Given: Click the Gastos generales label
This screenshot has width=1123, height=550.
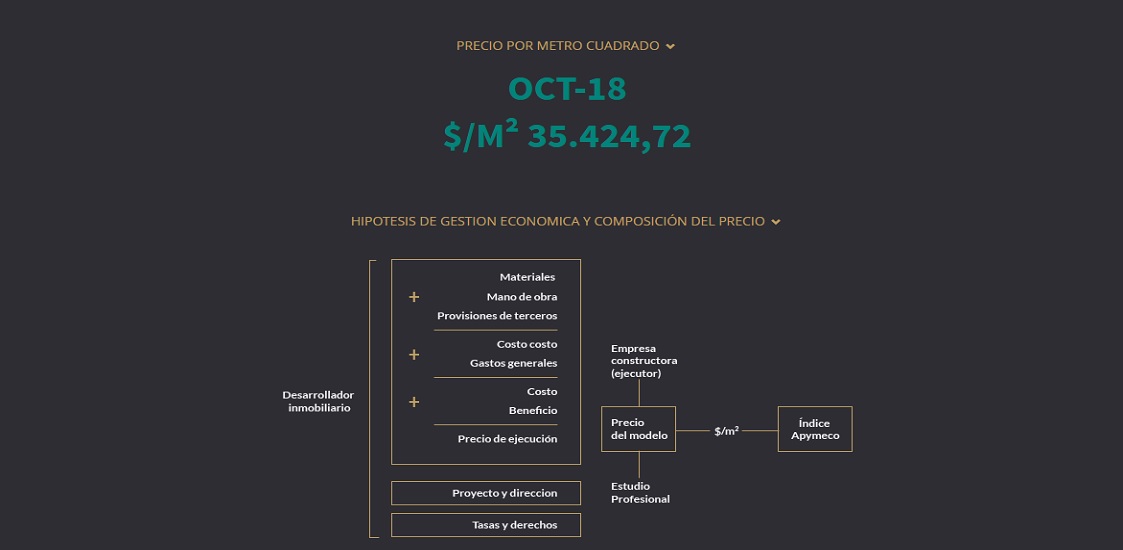Looking at the screenshot, I should [x=514, y=363].
